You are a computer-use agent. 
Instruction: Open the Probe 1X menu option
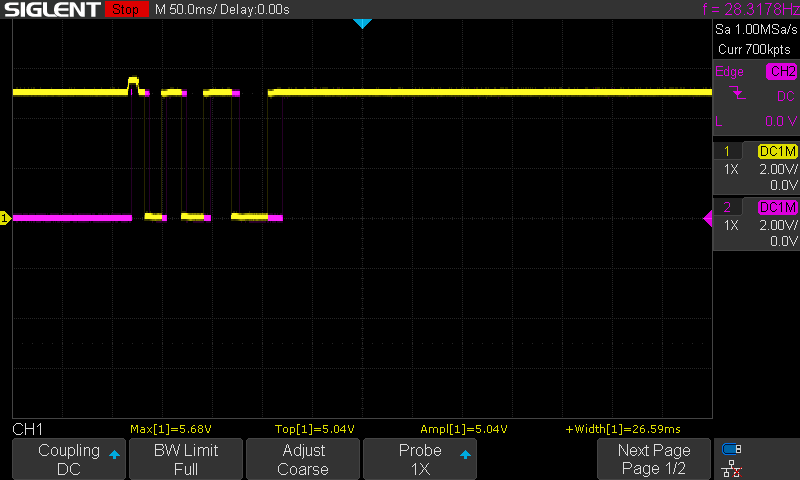(420, 459)
